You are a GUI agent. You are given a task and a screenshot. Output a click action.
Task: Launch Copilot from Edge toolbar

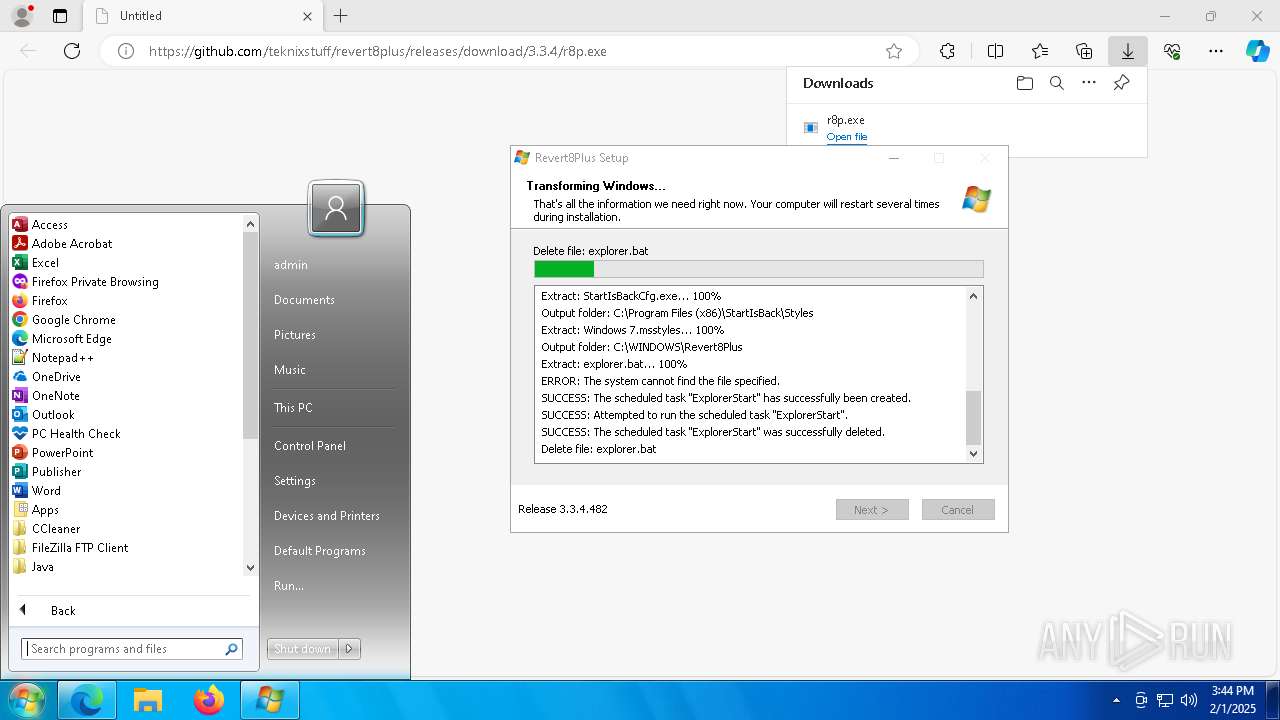[1257, 51]
